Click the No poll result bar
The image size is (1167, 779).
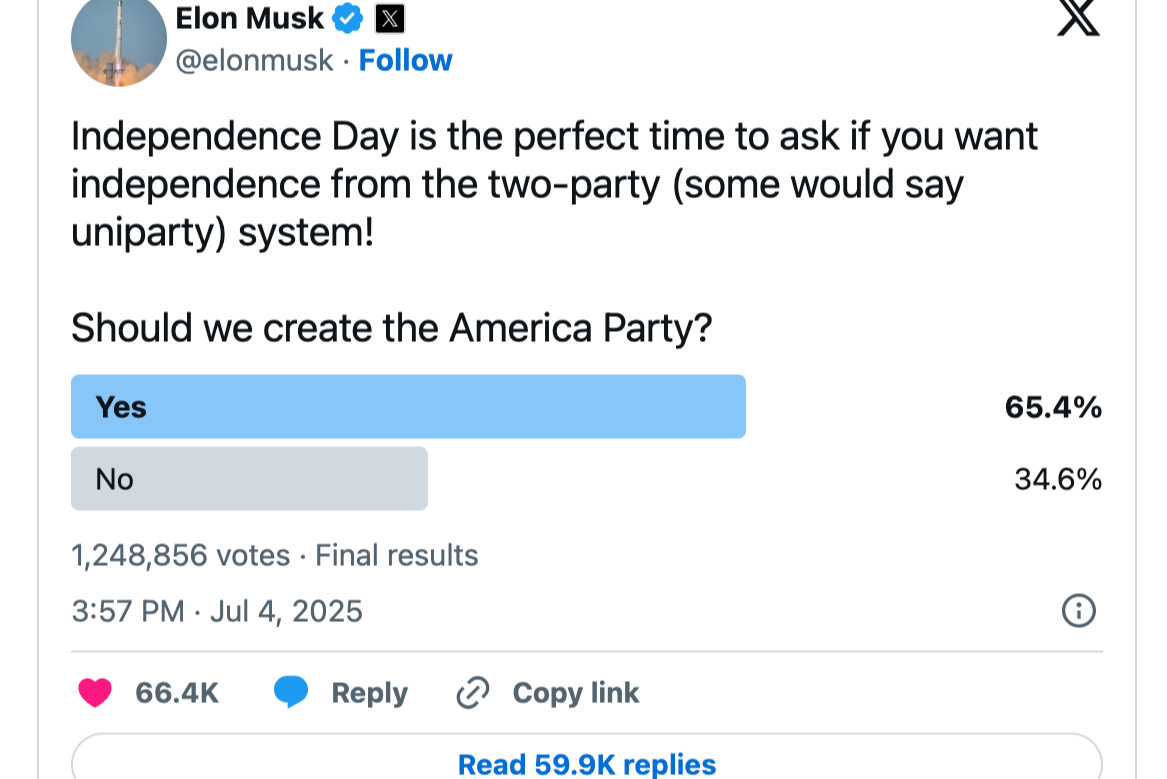[249, 479]
